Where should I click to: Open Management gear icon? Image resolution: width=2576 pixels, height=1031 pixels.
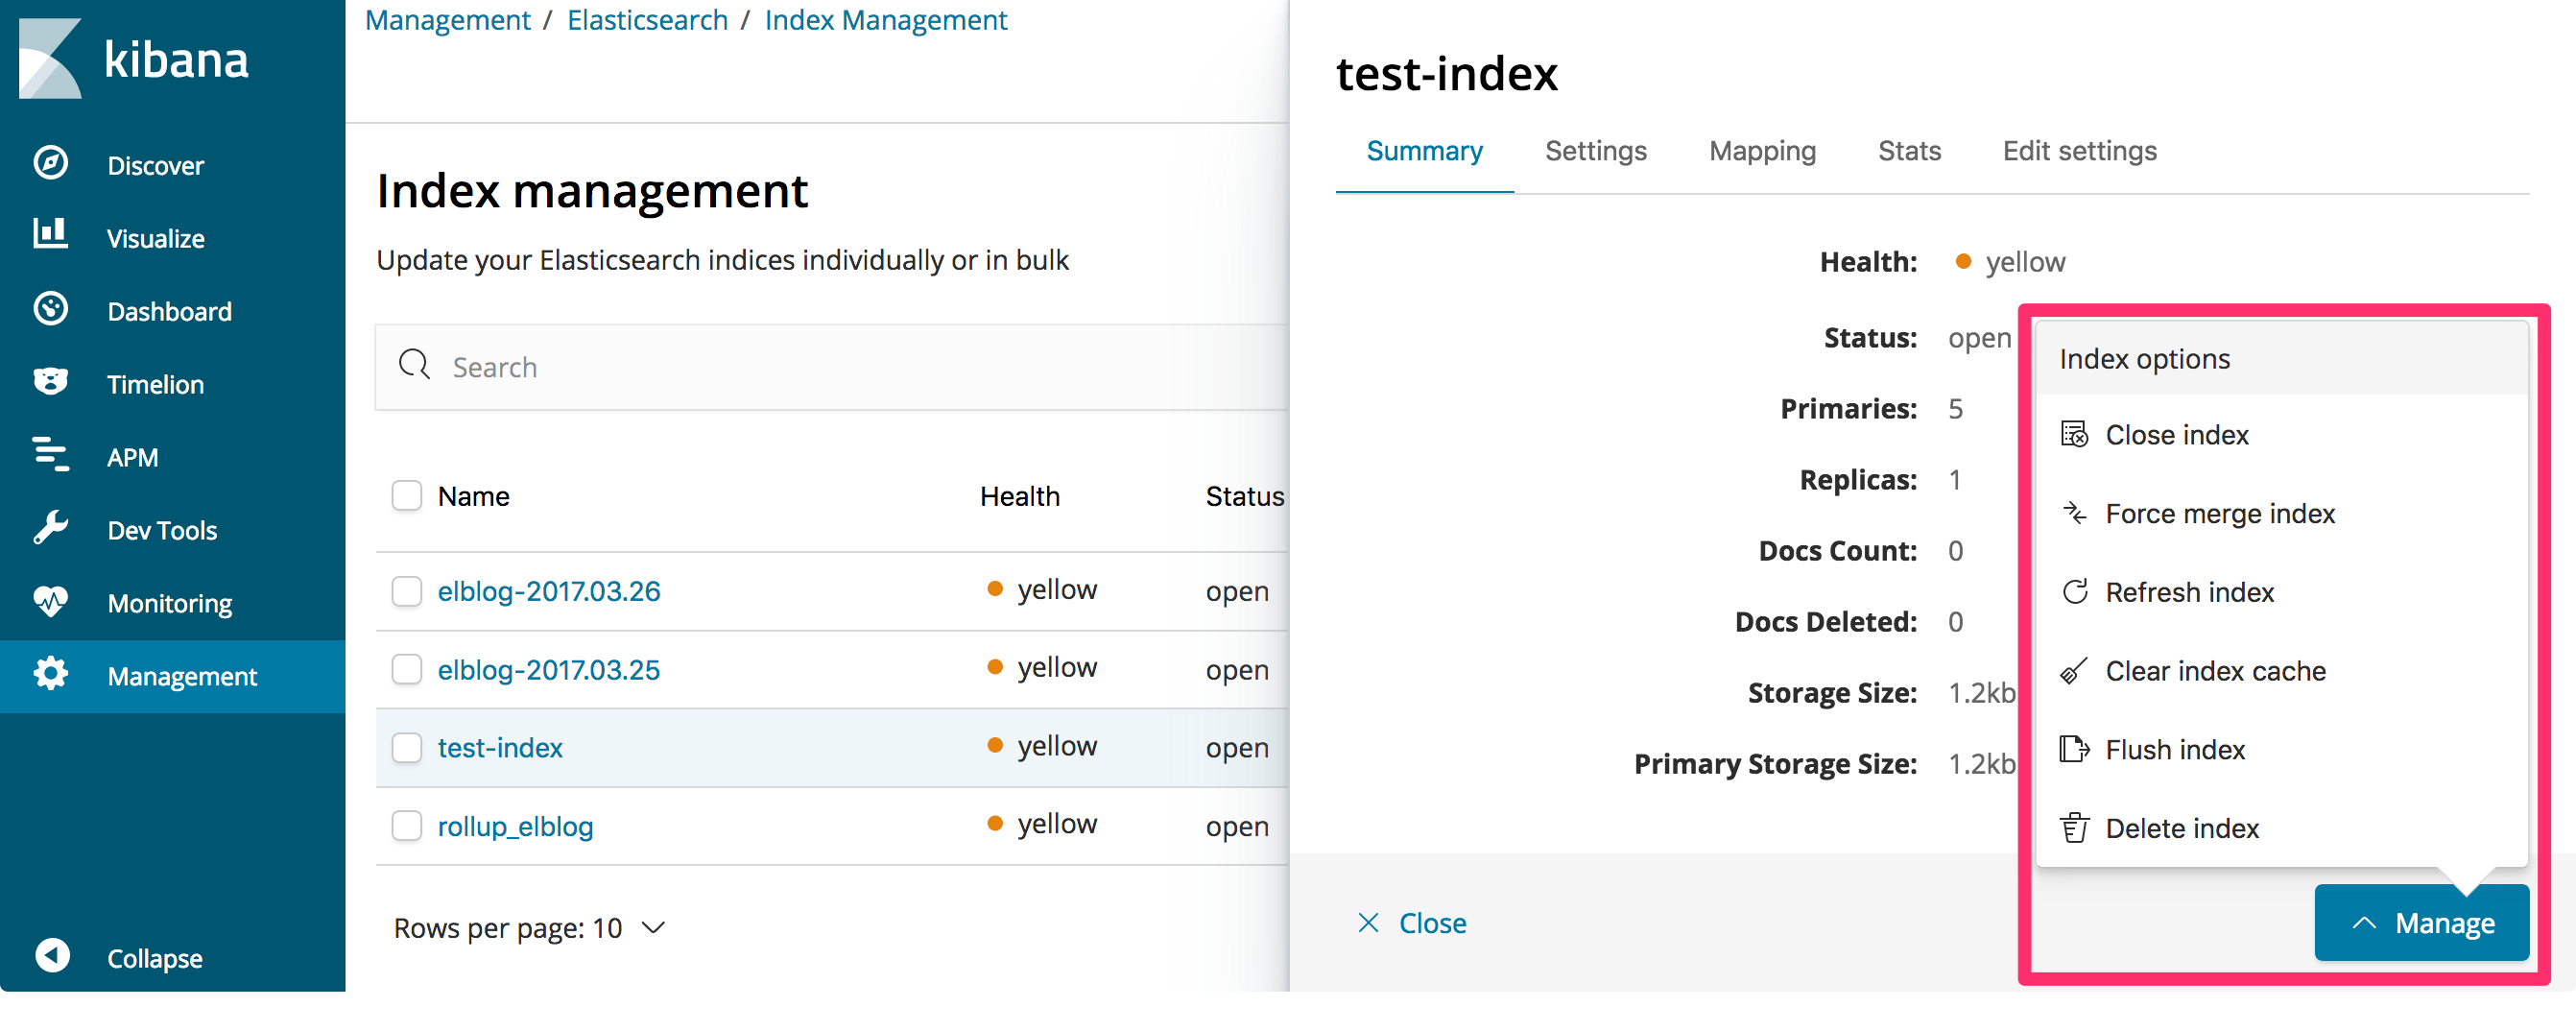tap(51, 674)
